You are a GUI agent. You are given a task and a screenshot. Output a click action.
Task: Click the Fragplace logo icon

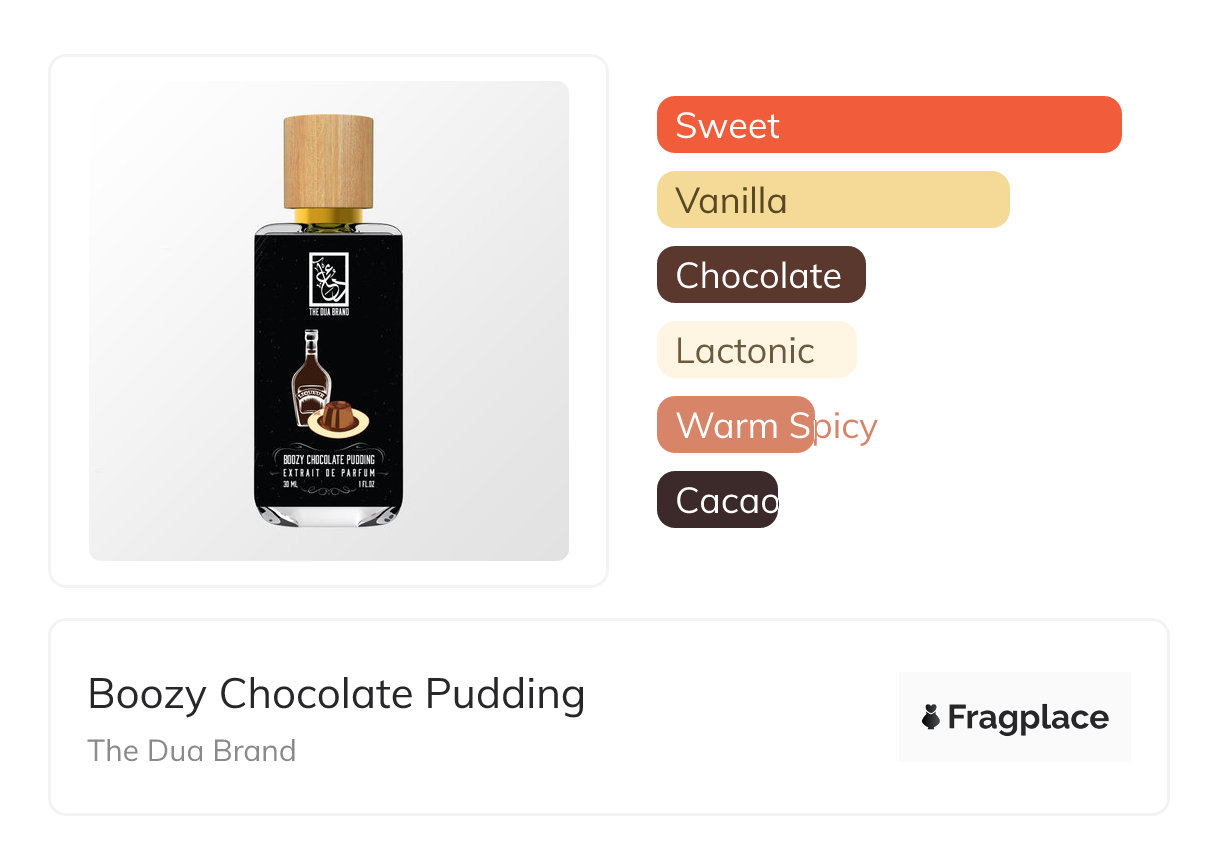tap(931, 717)
